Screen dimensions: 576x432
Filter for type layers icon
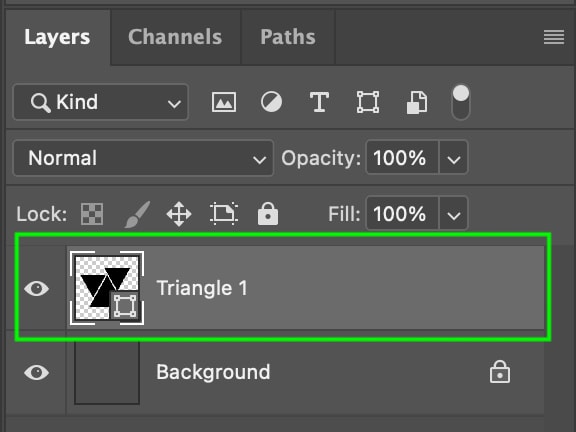(x=319, y=102)
